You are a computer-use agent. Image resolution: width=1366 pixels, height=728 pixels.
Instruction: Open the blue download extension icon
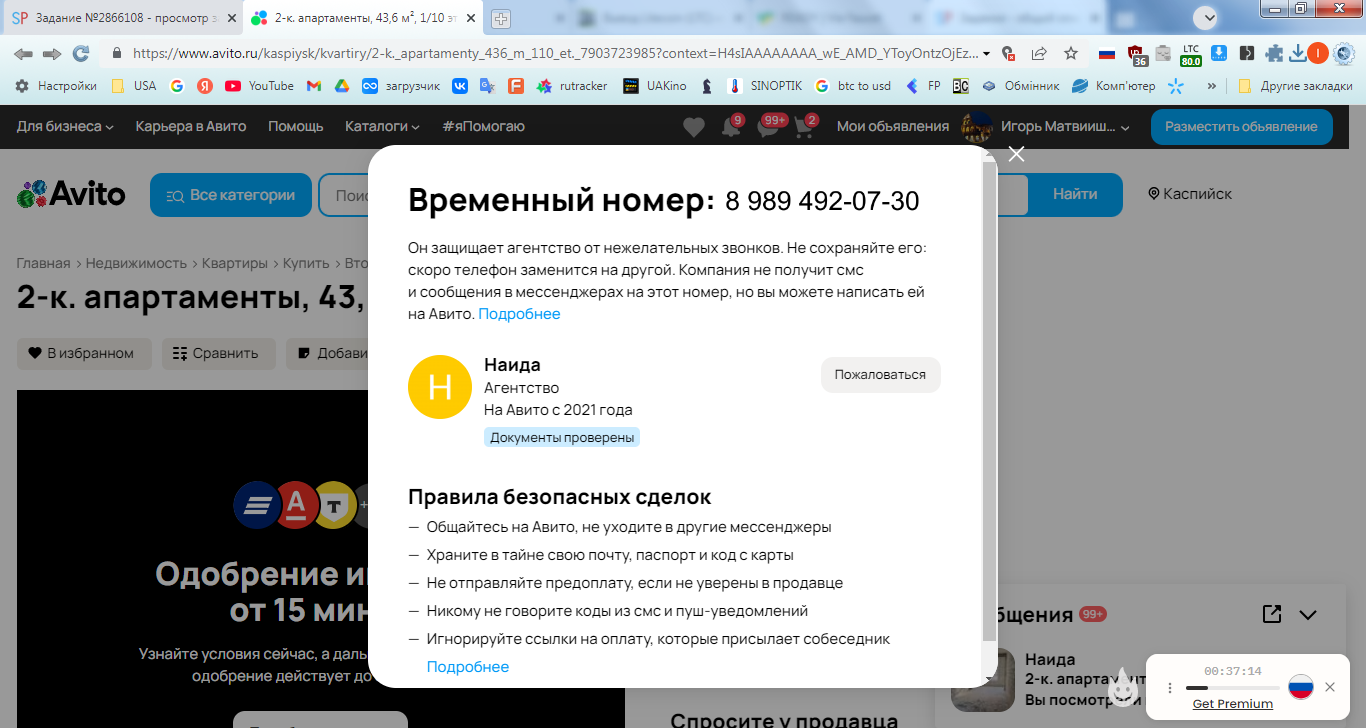pos(1219,53)
